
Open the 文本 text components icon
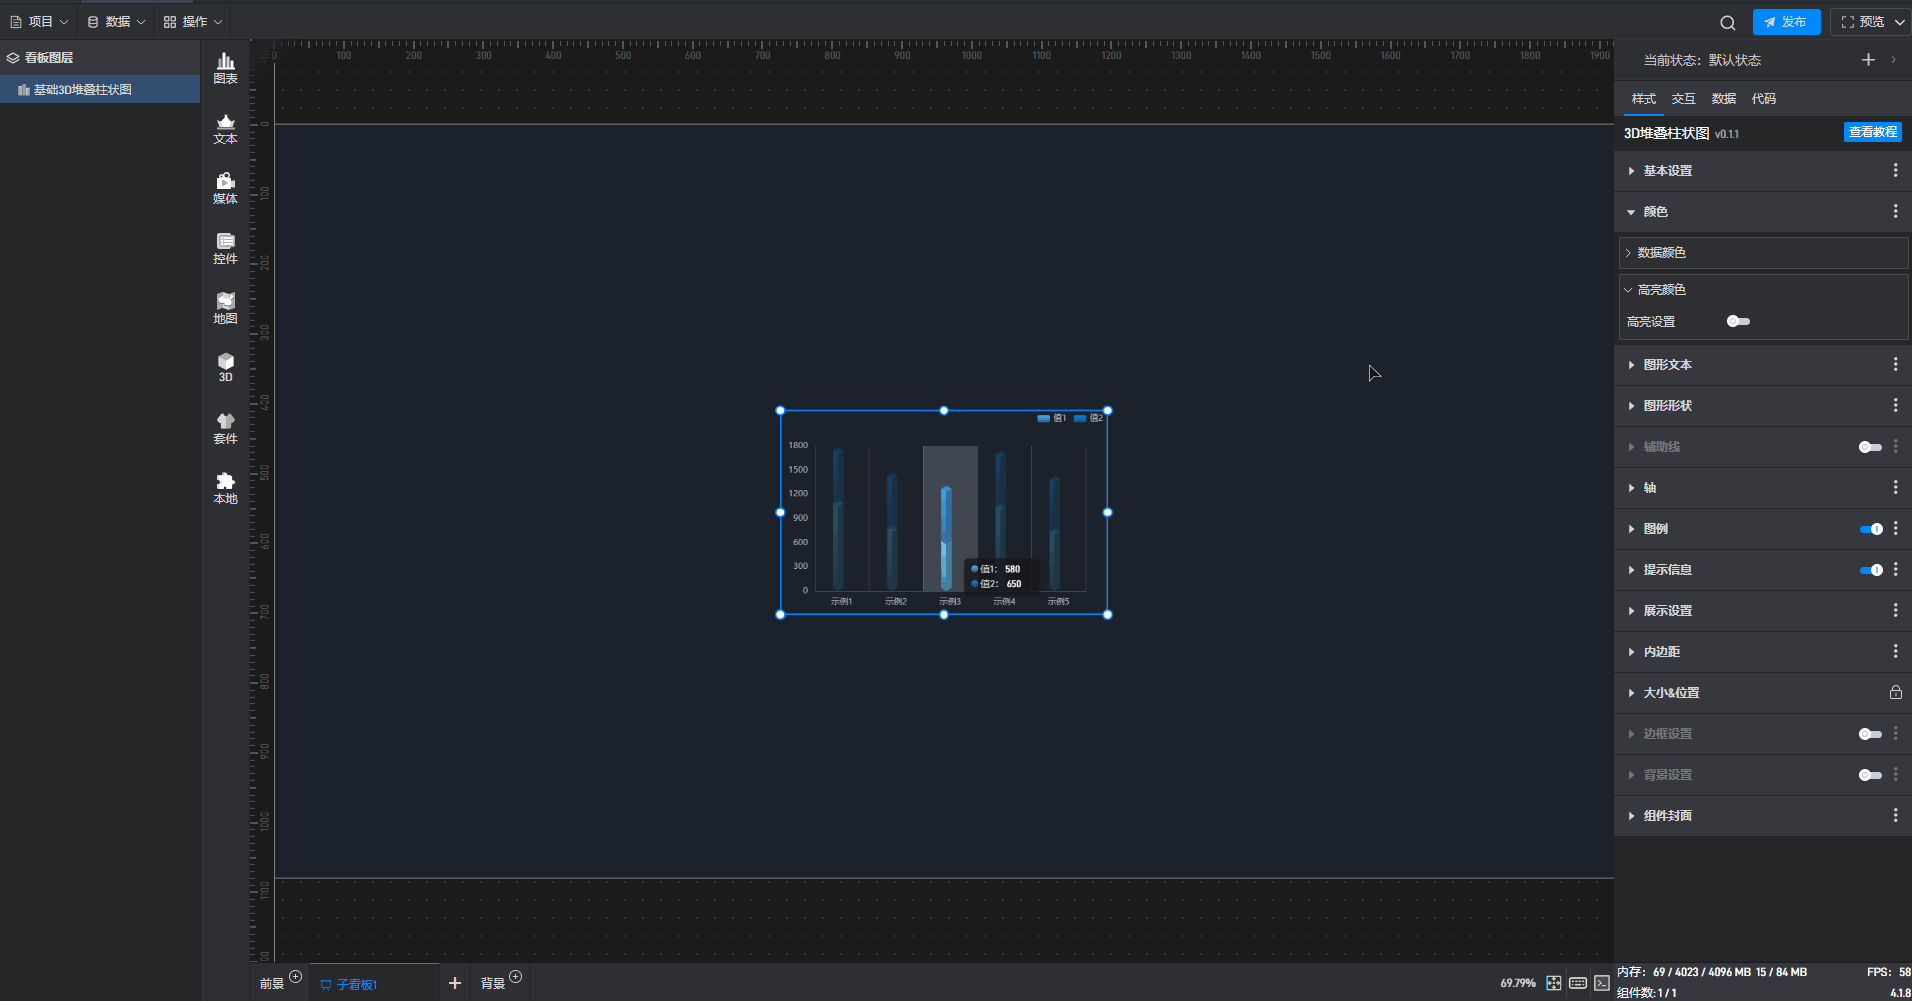tap(225, 128)
